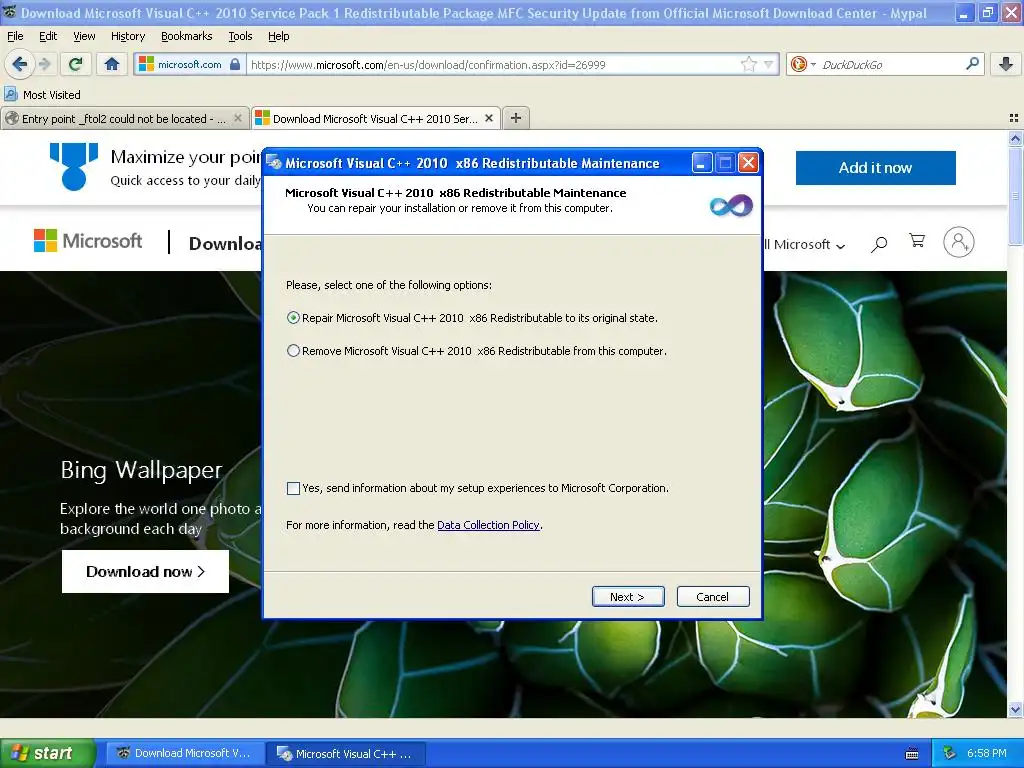The width and height of the screenshot is (1024, 768).
Task: Open the File menu
Action: tap(15, 36)
